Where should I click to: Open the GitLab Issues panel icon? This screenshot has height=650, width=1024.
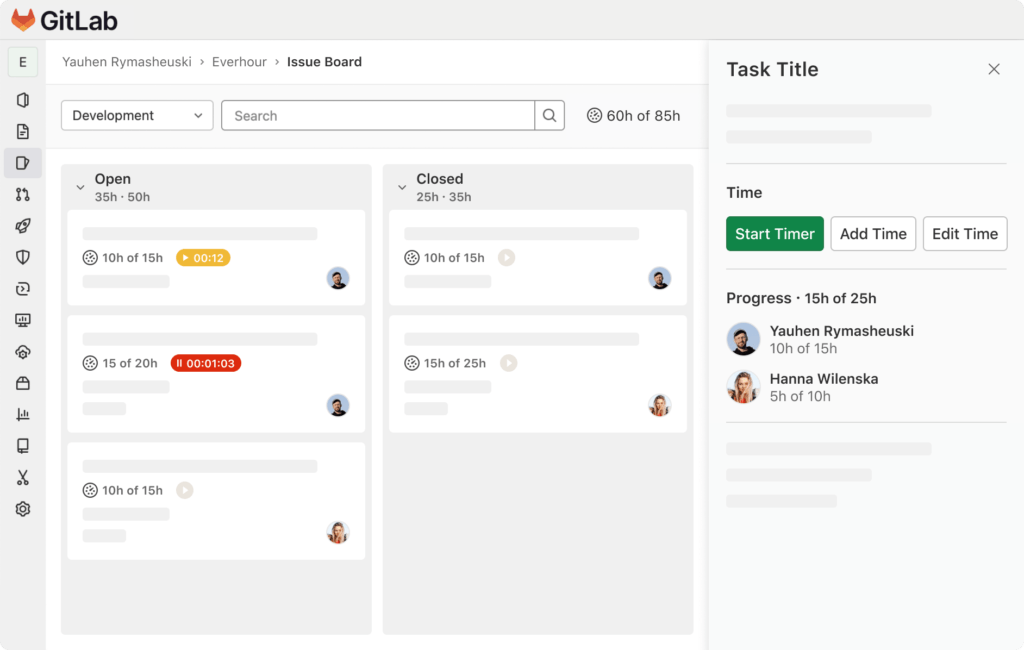(22, 162)
